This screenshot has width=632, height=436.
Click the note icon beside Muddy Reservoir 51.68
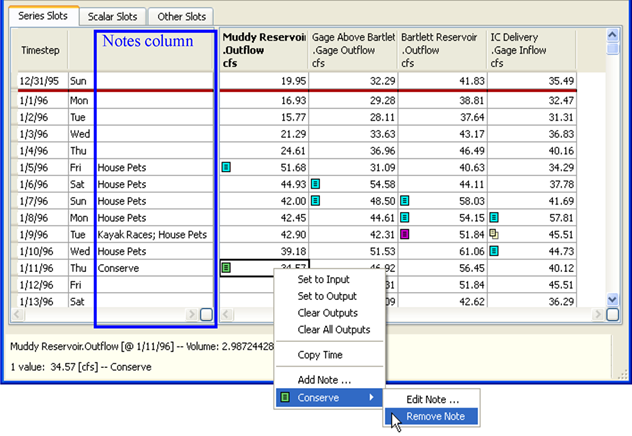[226, 167]
